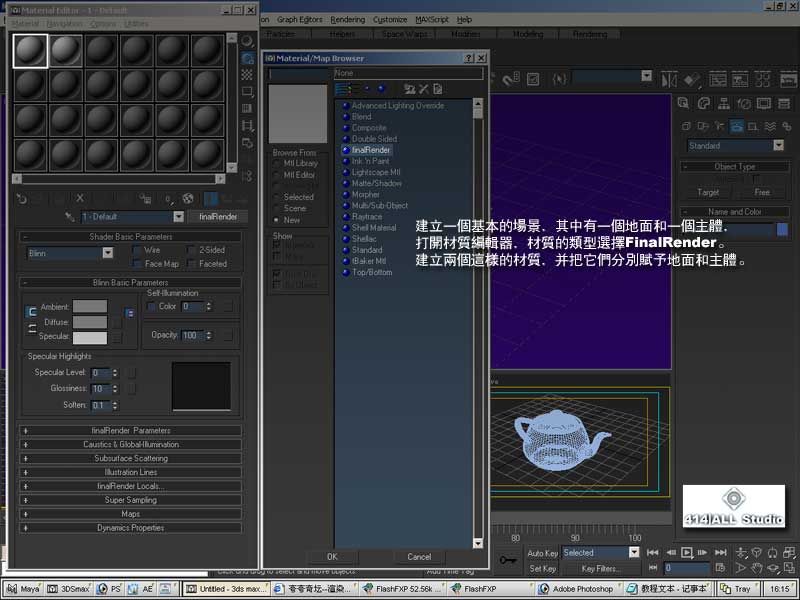The image size is (800, 600).
Task: Click the Key Filters... button
Action: pyautogui.click(x=601, y=568)
